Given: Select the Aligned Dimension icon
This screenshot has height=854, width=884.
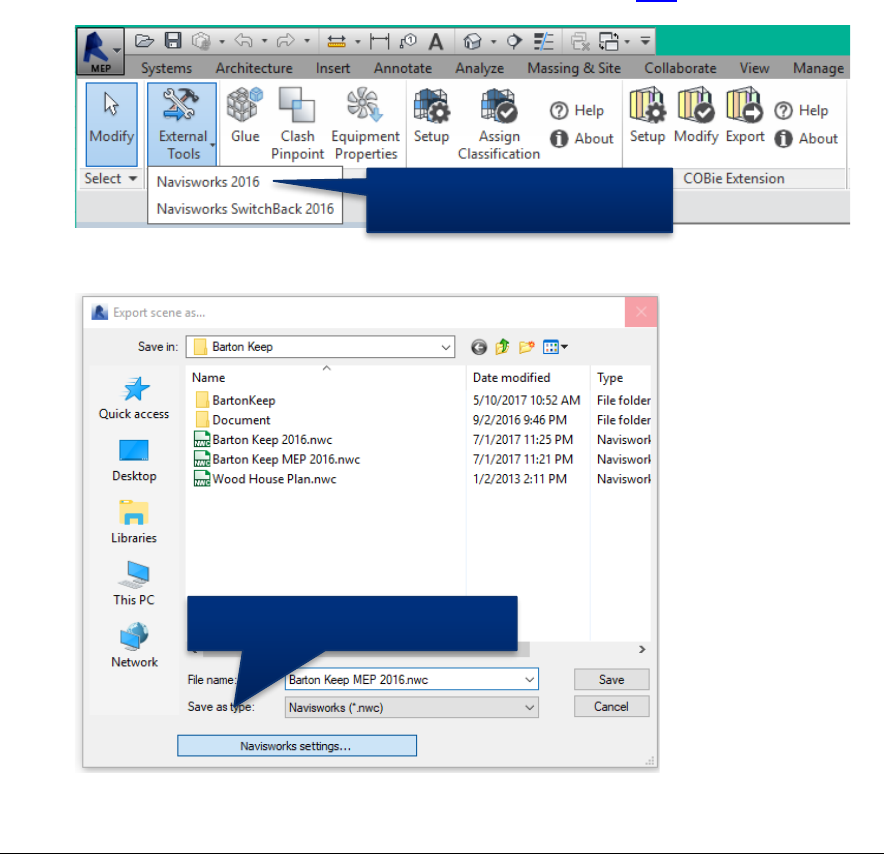Looking at the screenshot, I should [379, 41].
